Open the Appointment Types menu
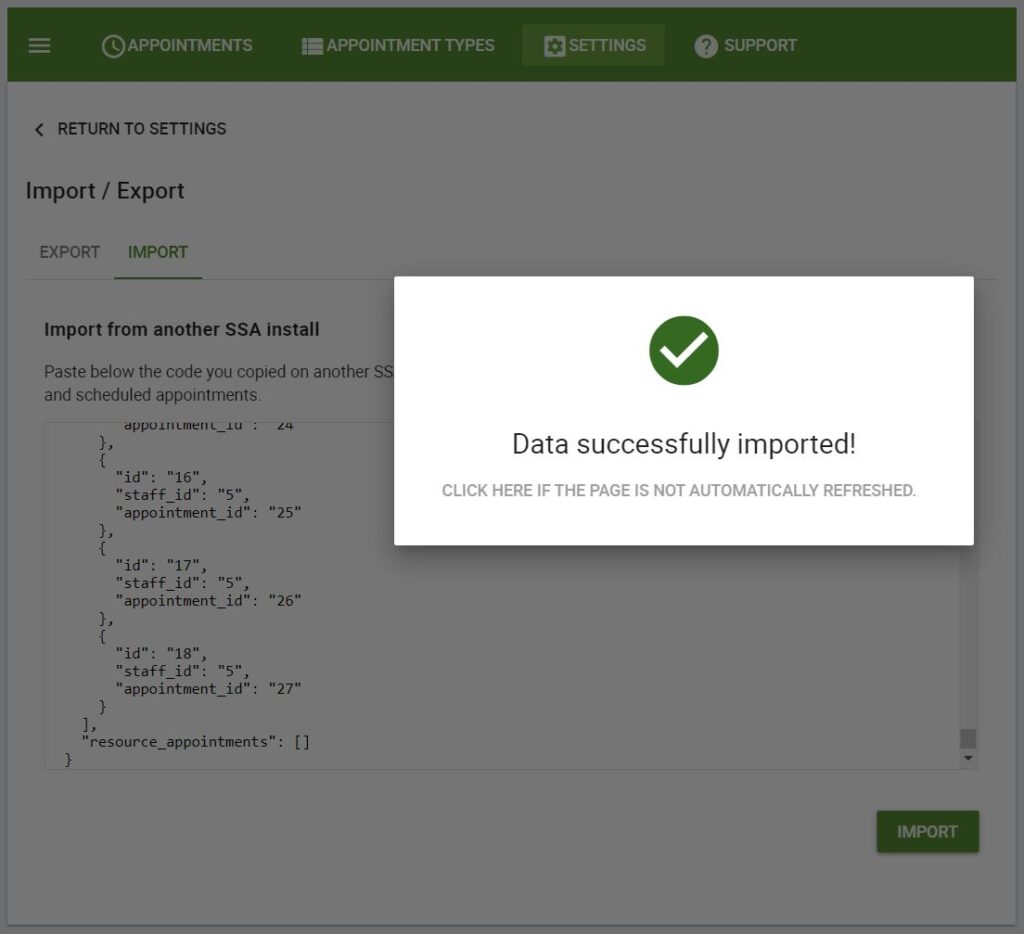This screenshot has height=934, width=1024. click(x=398, y=46)
